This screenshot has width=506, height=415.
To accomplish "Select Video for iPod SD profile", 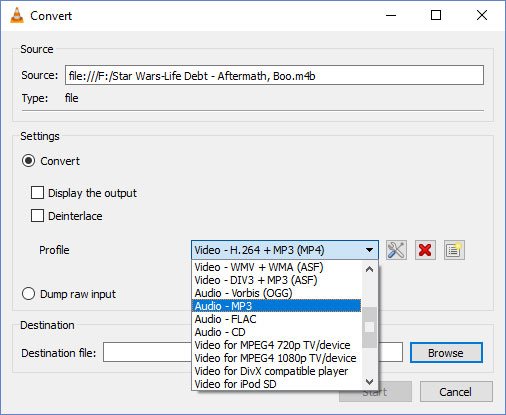I will coord(276,384).
